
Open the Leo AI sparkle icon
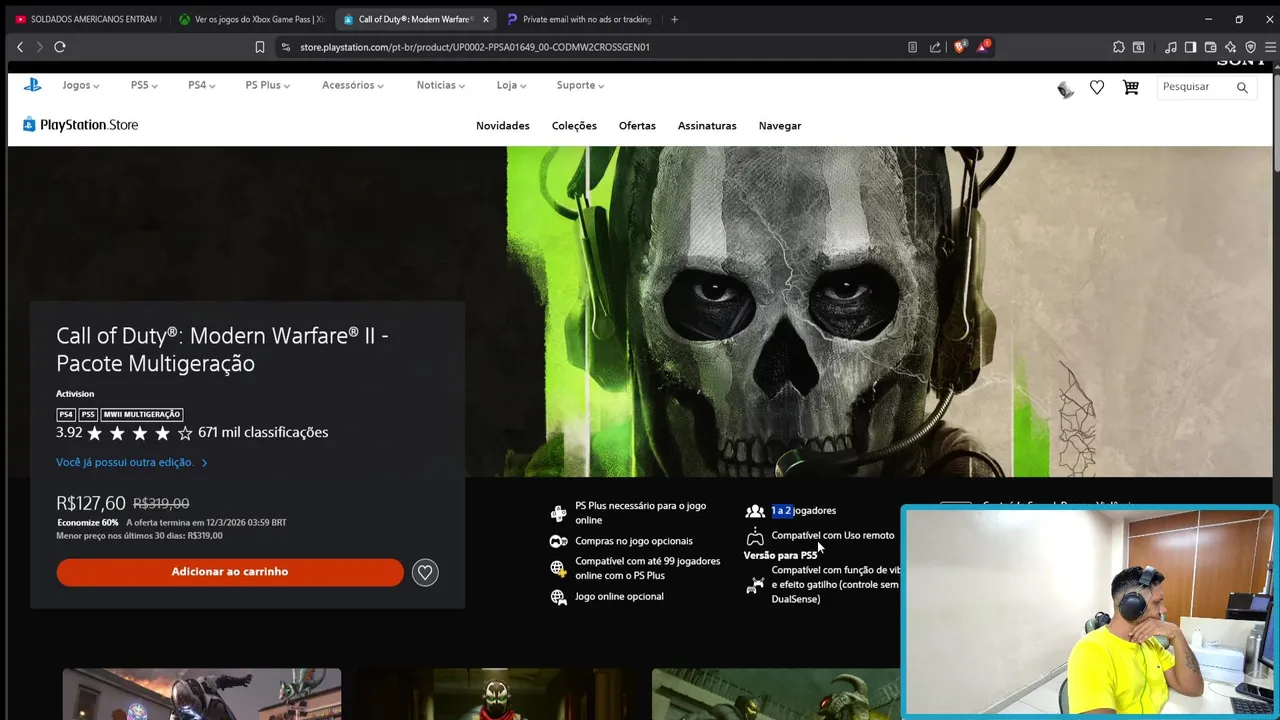click(1230, 47)
